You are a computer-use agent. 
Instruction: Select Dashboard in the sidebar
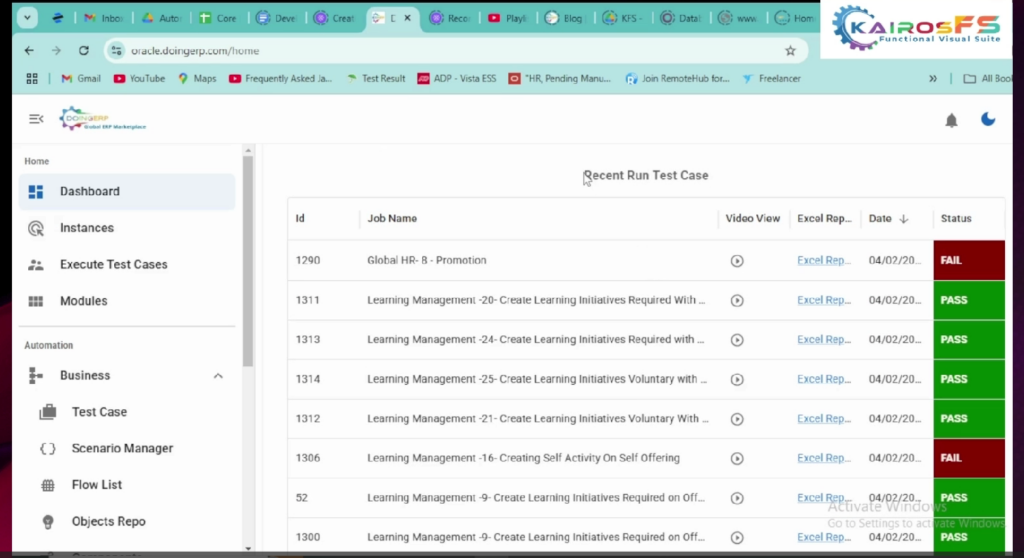[x=89, y=192]
